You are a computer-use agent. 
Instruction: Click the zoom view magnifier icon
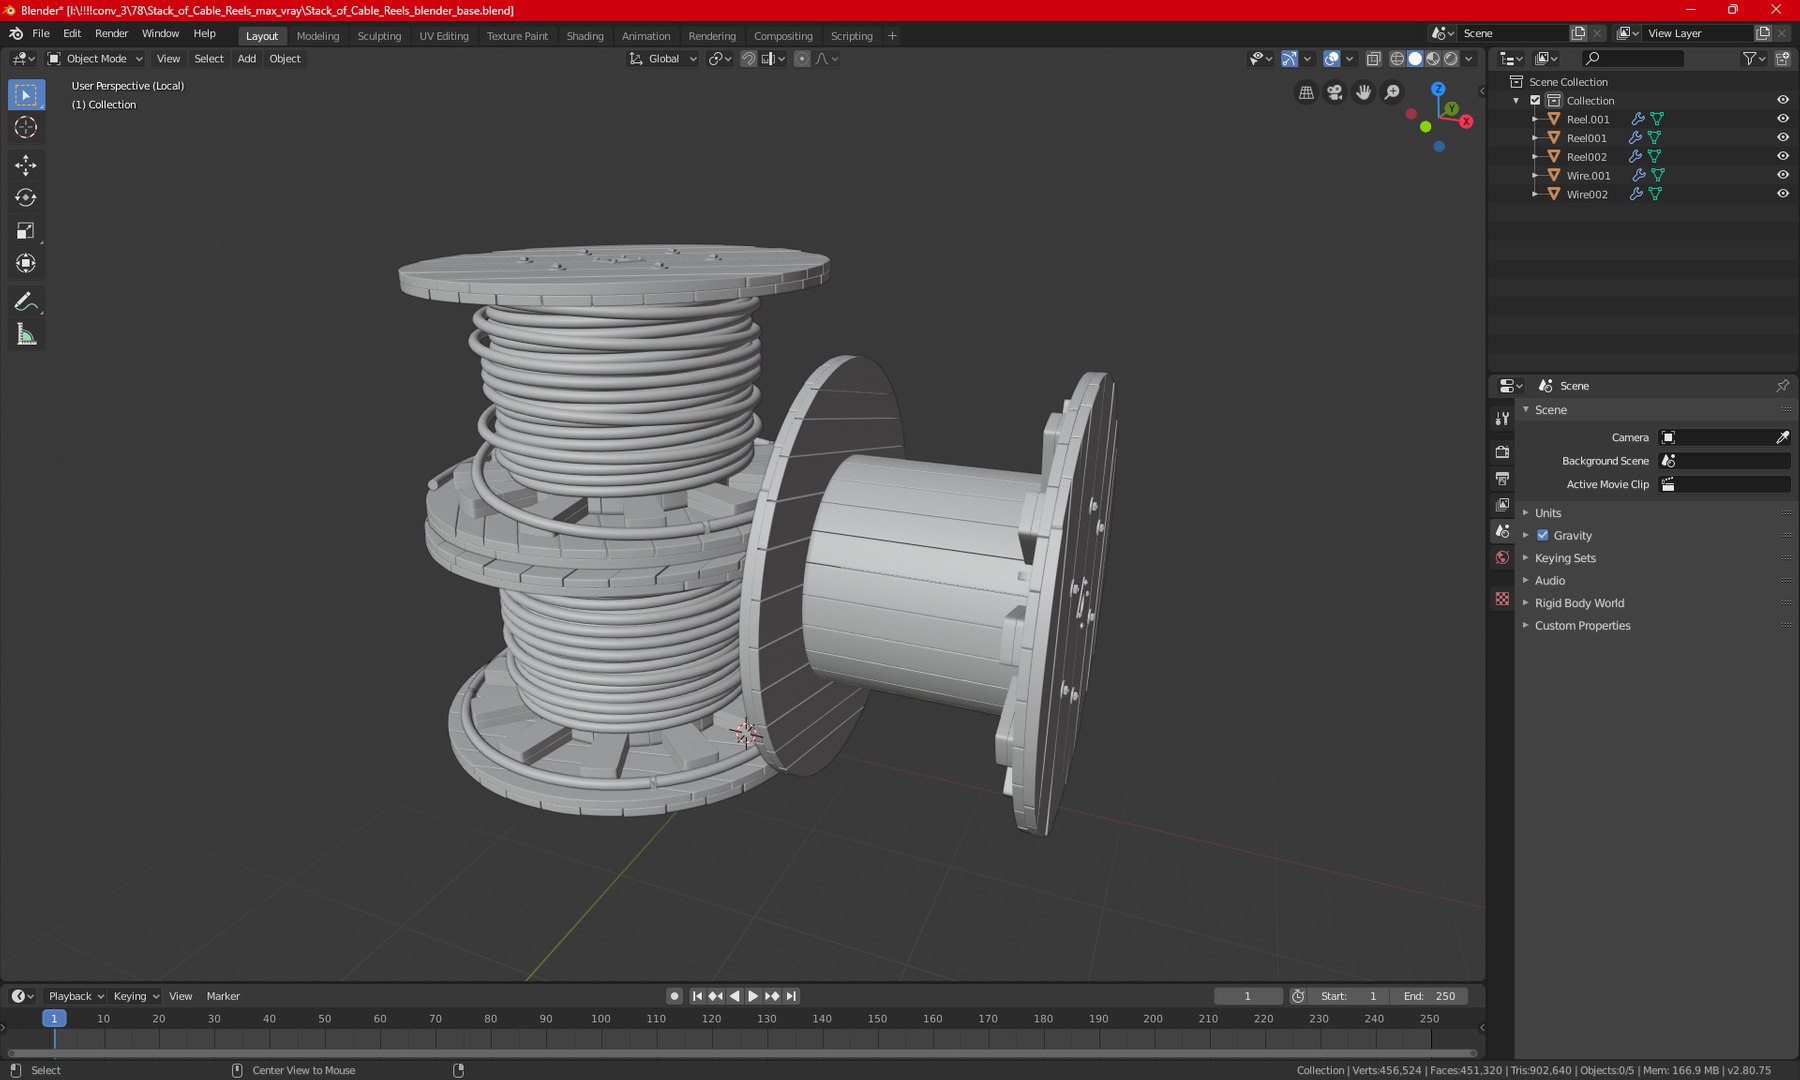[x=1393, y=92]
